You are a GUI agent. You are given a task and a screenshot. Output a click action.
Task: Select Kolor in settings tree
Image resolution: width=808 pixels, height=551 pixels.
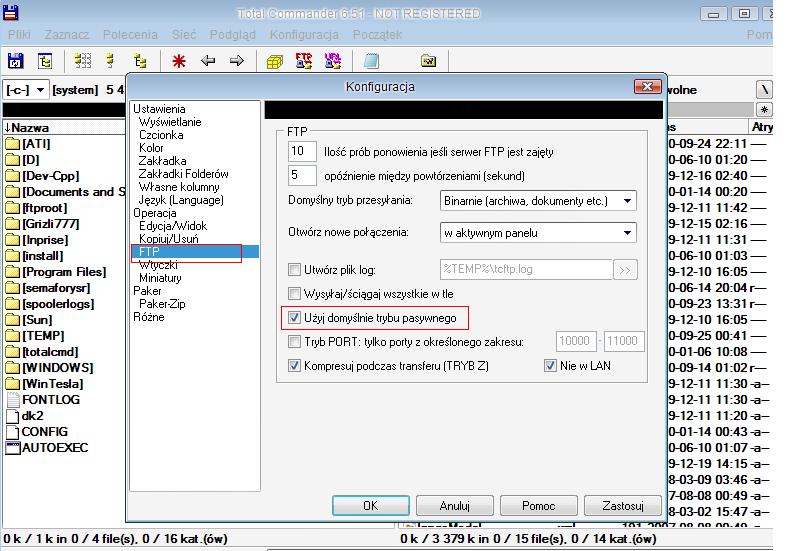click(x=151, y=147)
